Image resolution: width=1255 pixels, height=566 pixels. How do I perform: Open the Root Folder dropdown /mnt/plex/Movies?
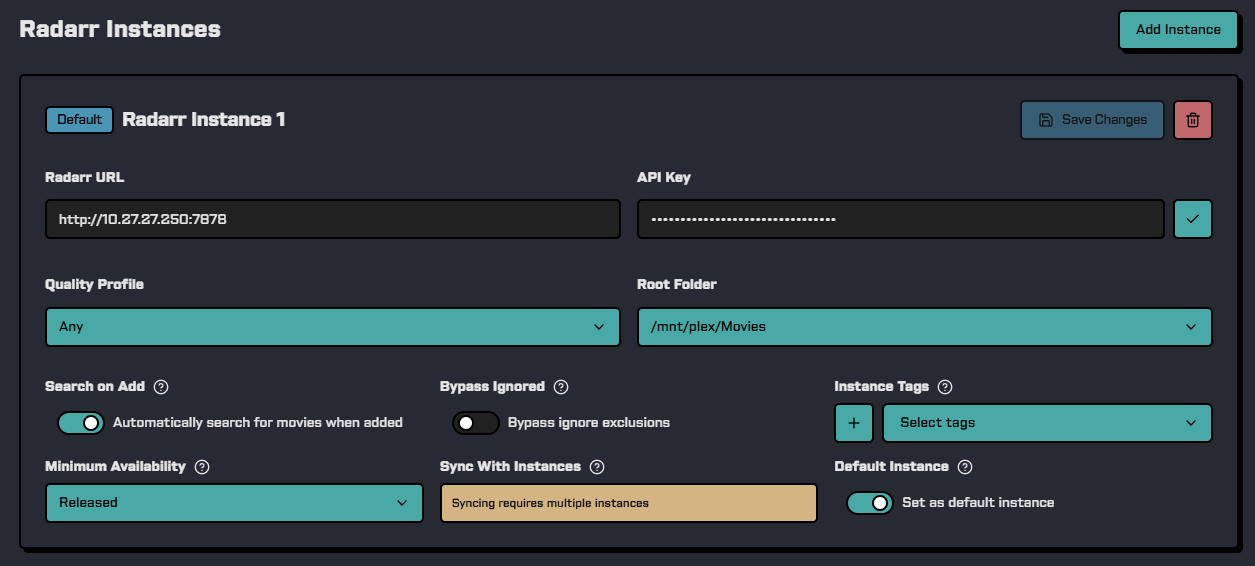click(x=925, y=327)
